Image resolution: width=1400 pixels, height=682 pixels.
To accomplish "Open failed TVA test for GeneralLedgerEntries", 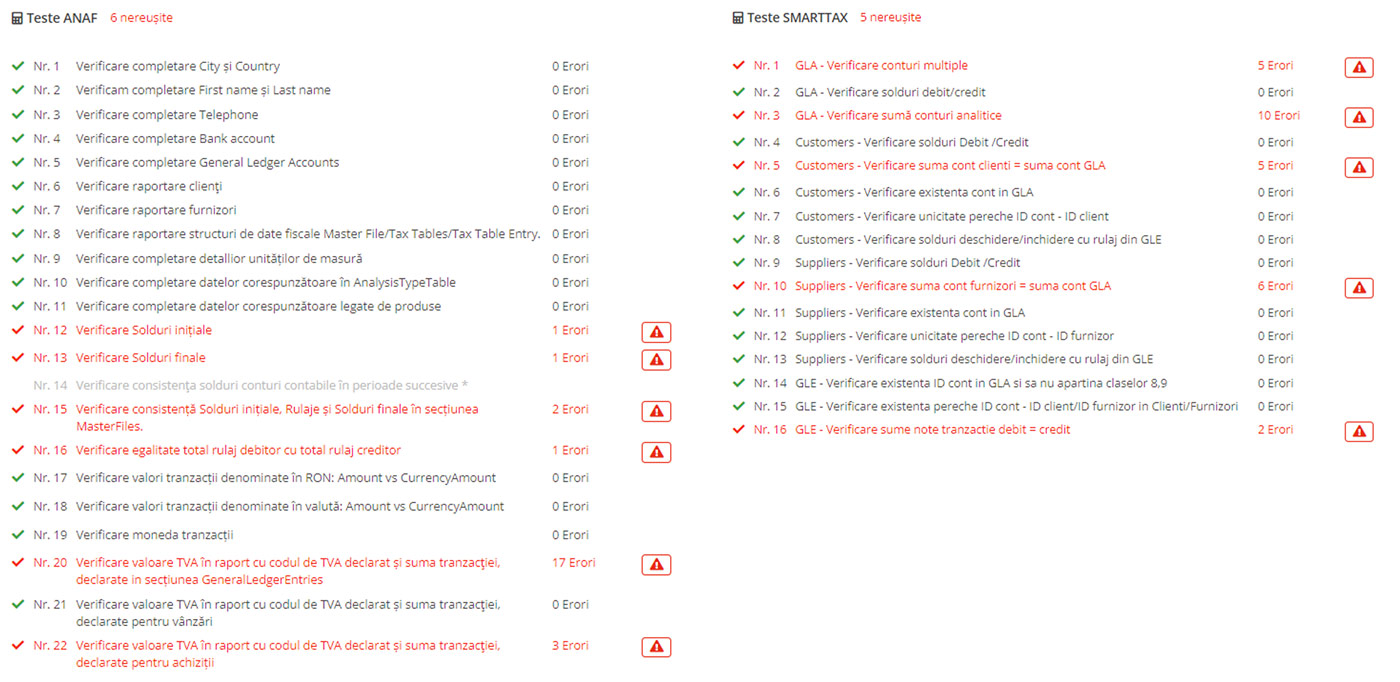I will 288,571.
